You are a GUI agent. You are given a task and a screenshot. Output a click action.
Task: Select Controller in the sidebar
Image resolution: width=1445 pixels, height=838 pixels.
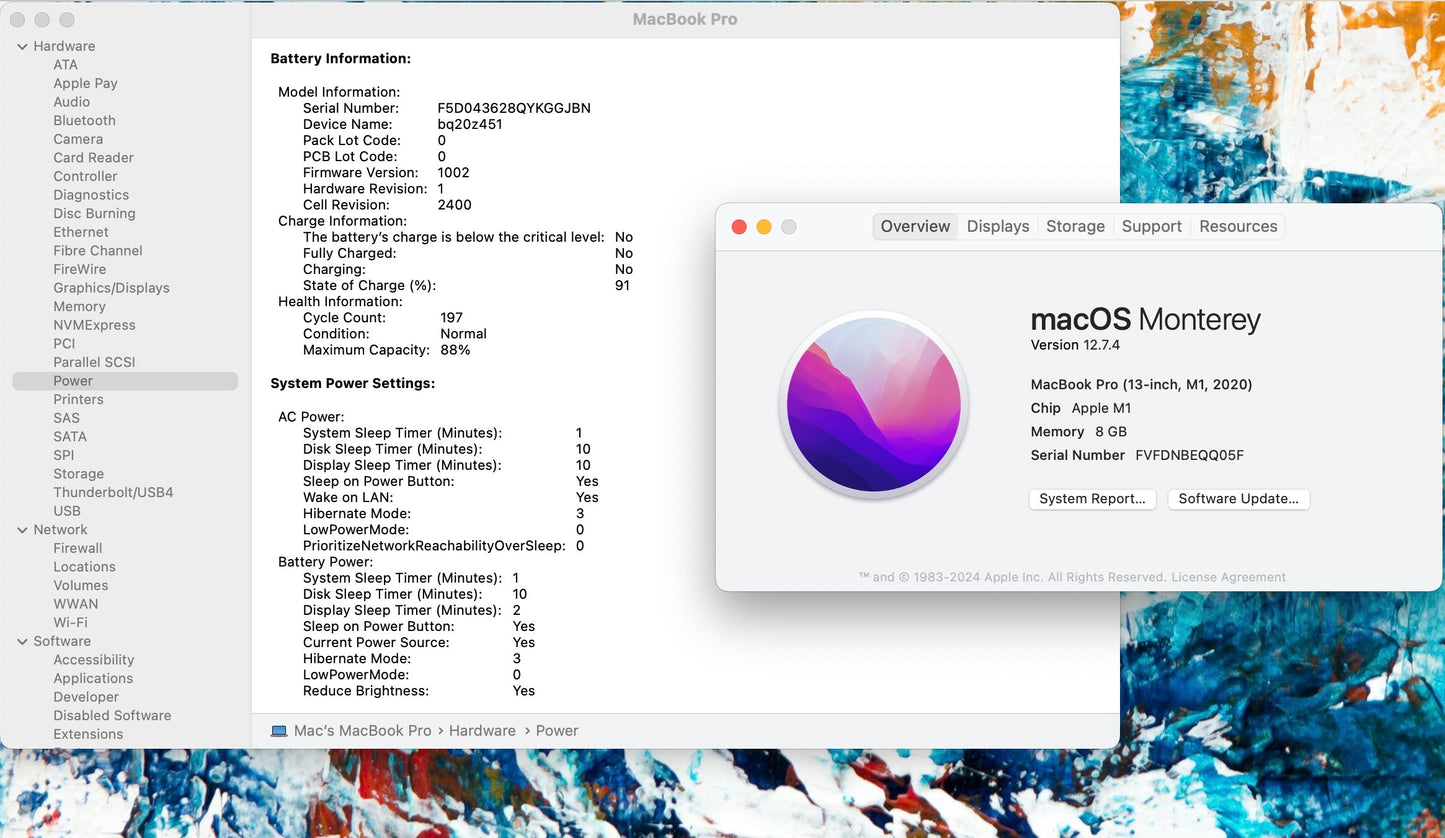click(85, 176)
